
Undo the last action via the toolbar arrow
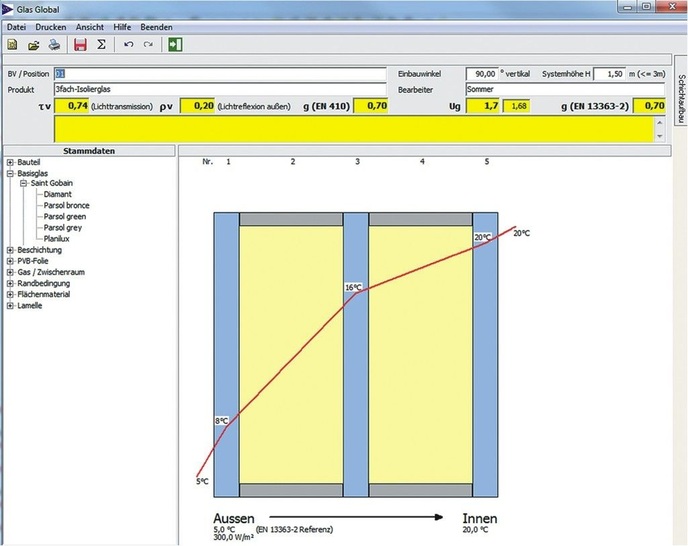pos(128,45)
